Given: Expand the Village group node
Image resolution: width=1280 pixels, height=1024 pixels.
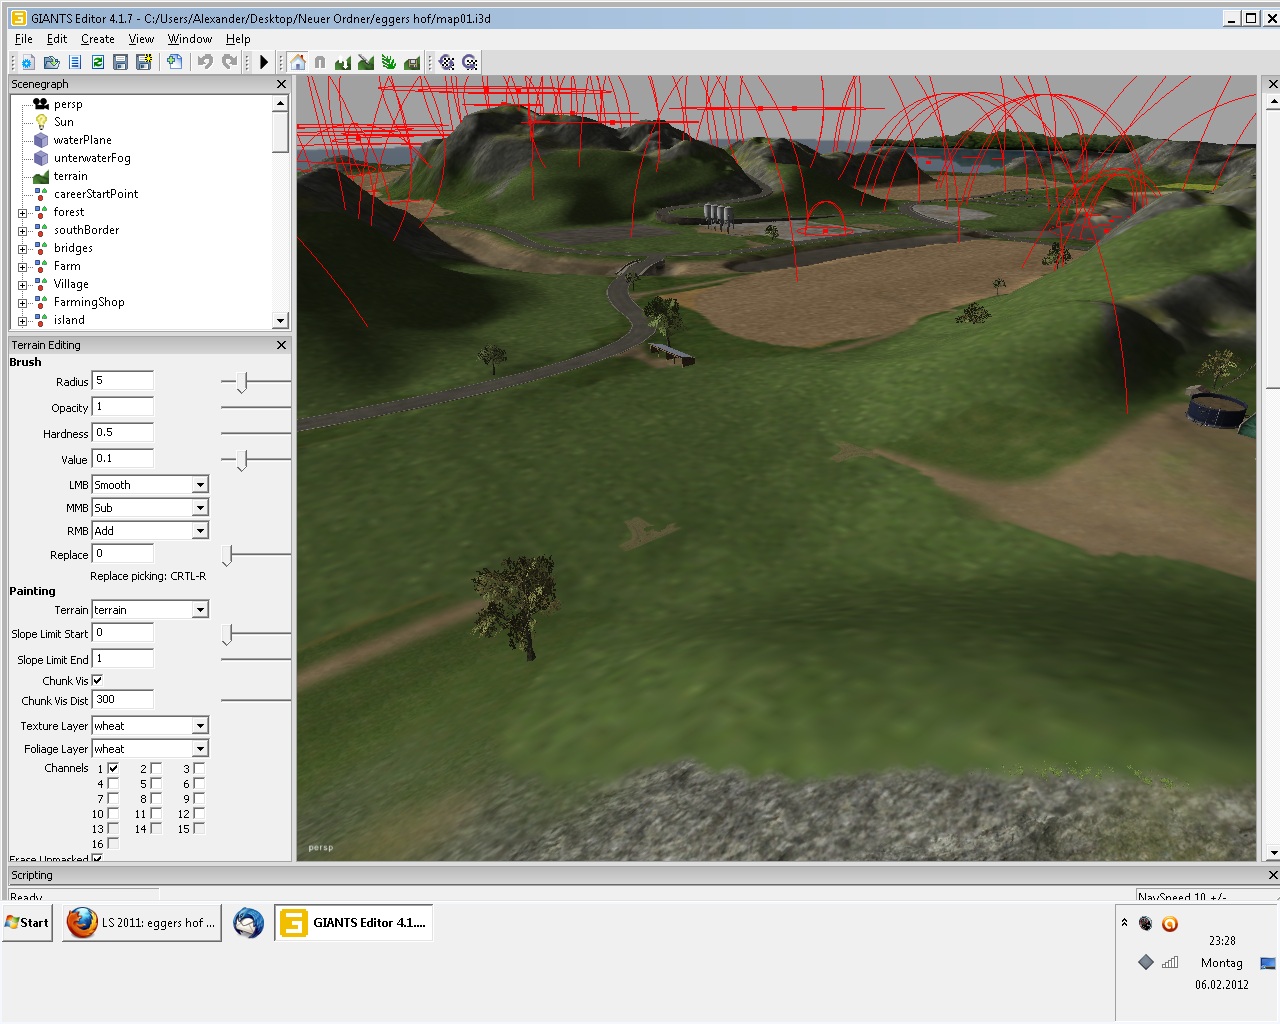Looking at the screenshot, I should point(22,285).
